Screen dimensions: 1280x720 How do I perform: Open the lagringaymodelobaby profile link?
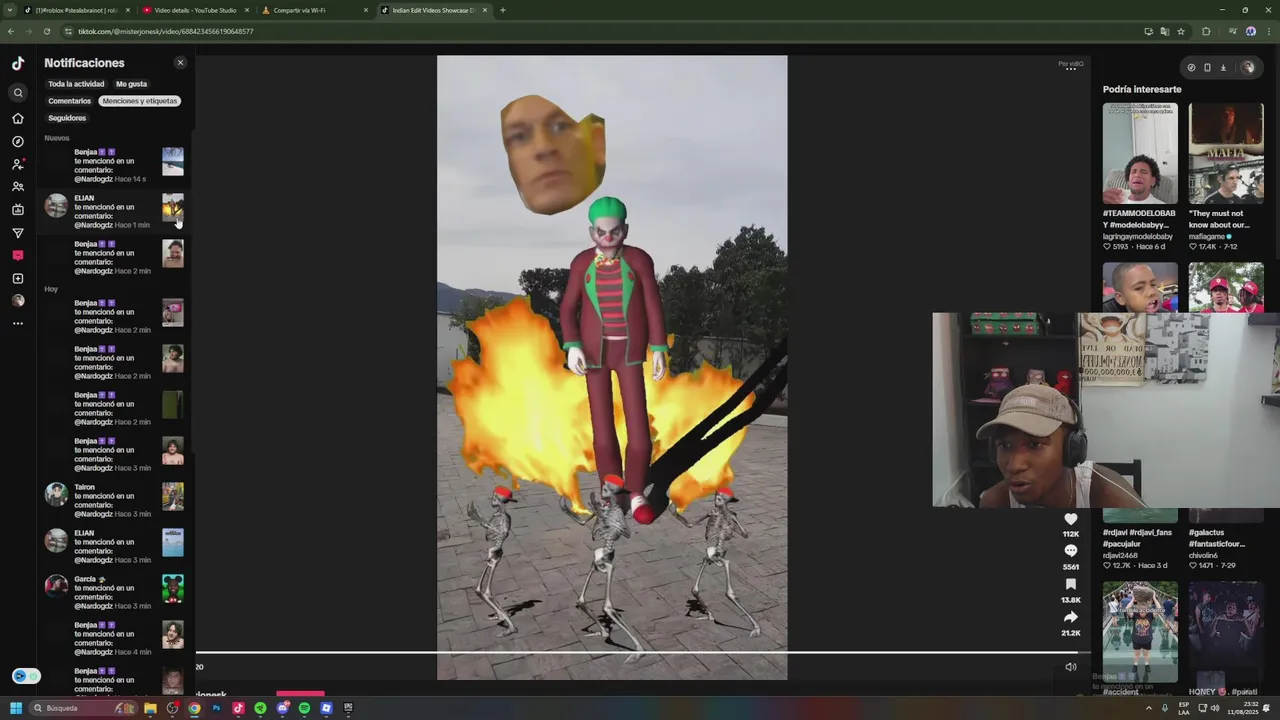pos(1138,237)
